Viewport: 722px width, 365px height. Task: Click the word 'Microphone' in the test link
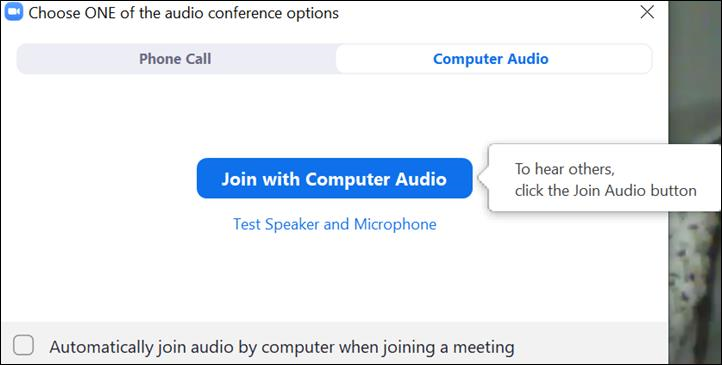click(x=395, y=224)
